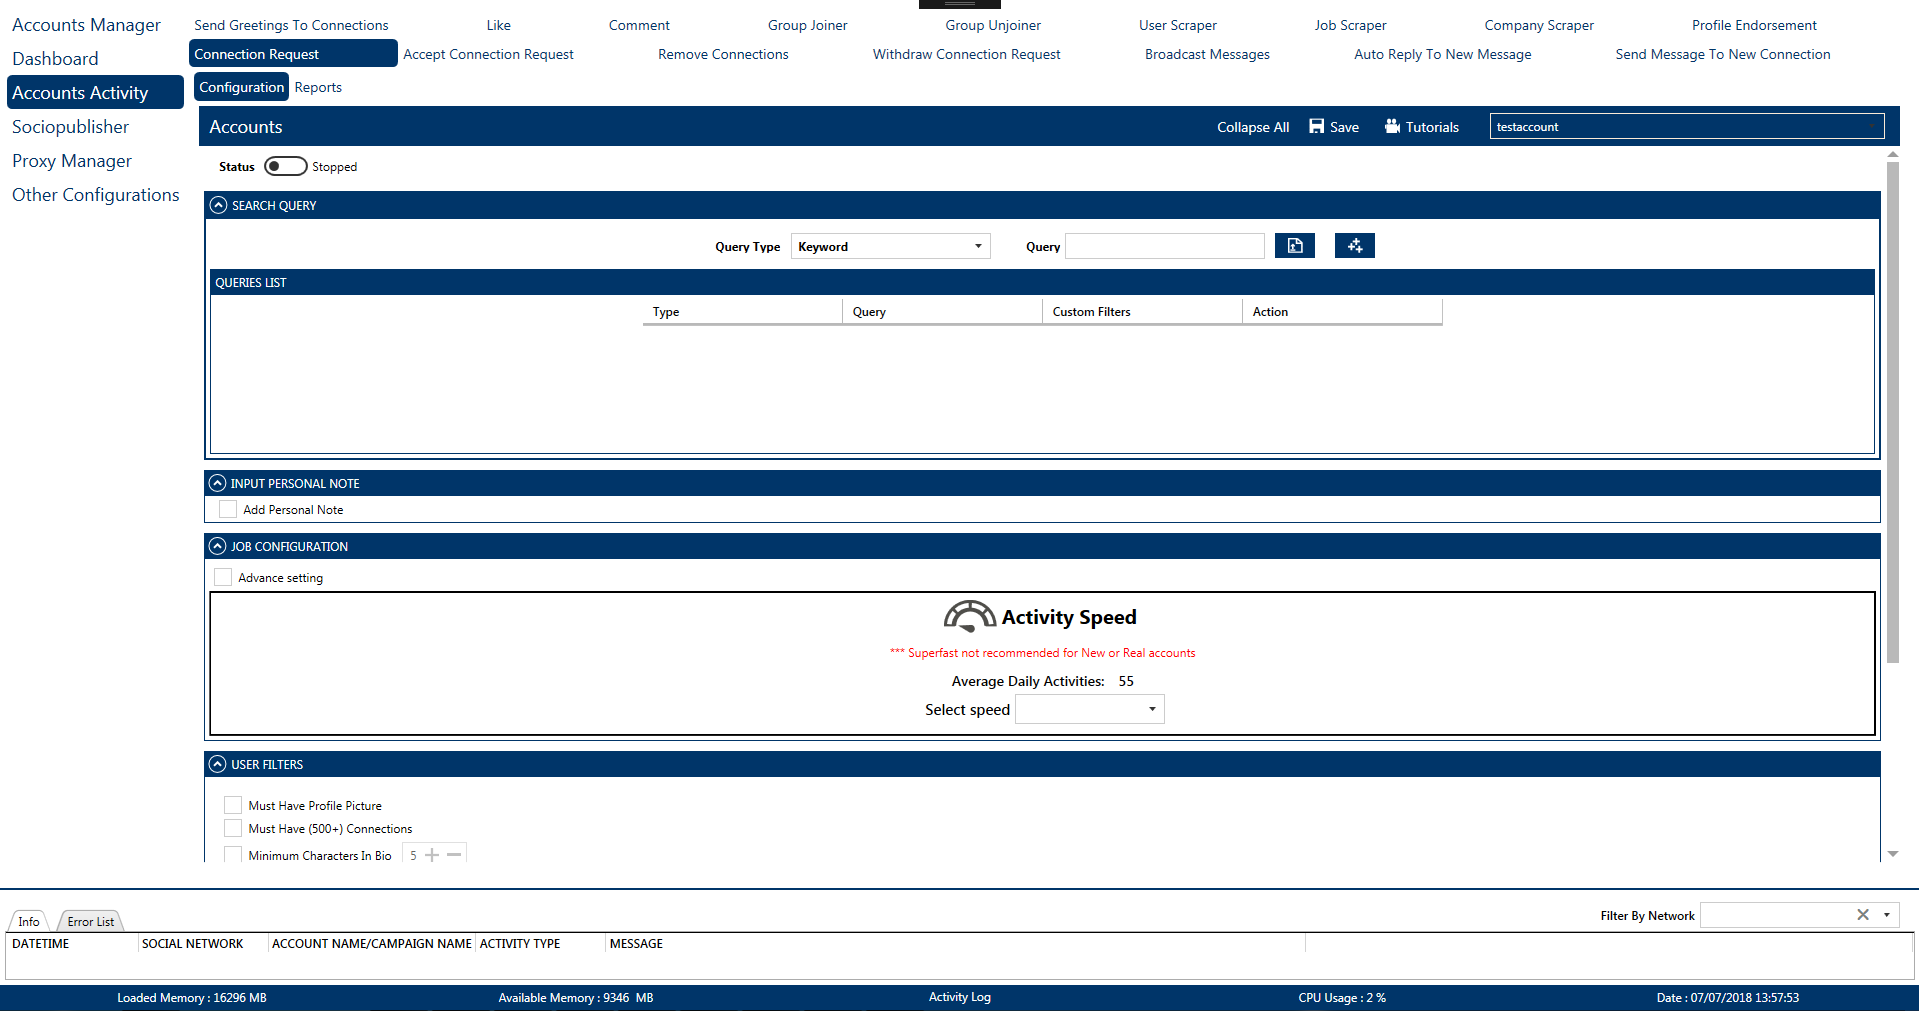
Task: Collapse the Search Query section chevron
Action: point(218,205)
